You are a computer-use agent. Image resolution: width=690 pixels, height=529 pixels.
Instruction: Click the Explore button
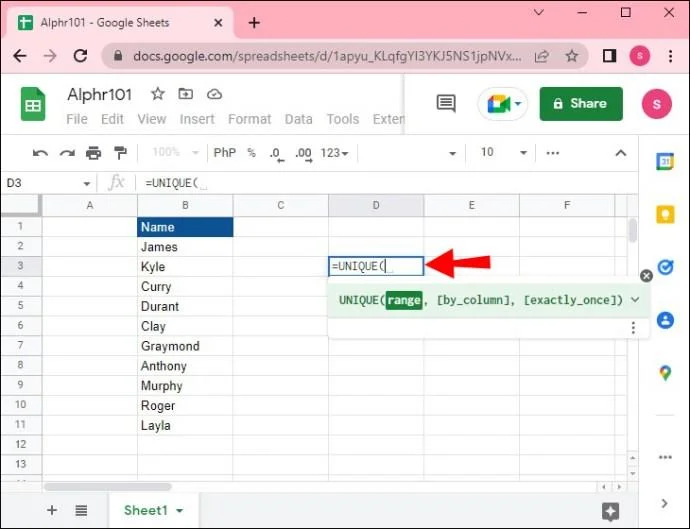(610, 511)
